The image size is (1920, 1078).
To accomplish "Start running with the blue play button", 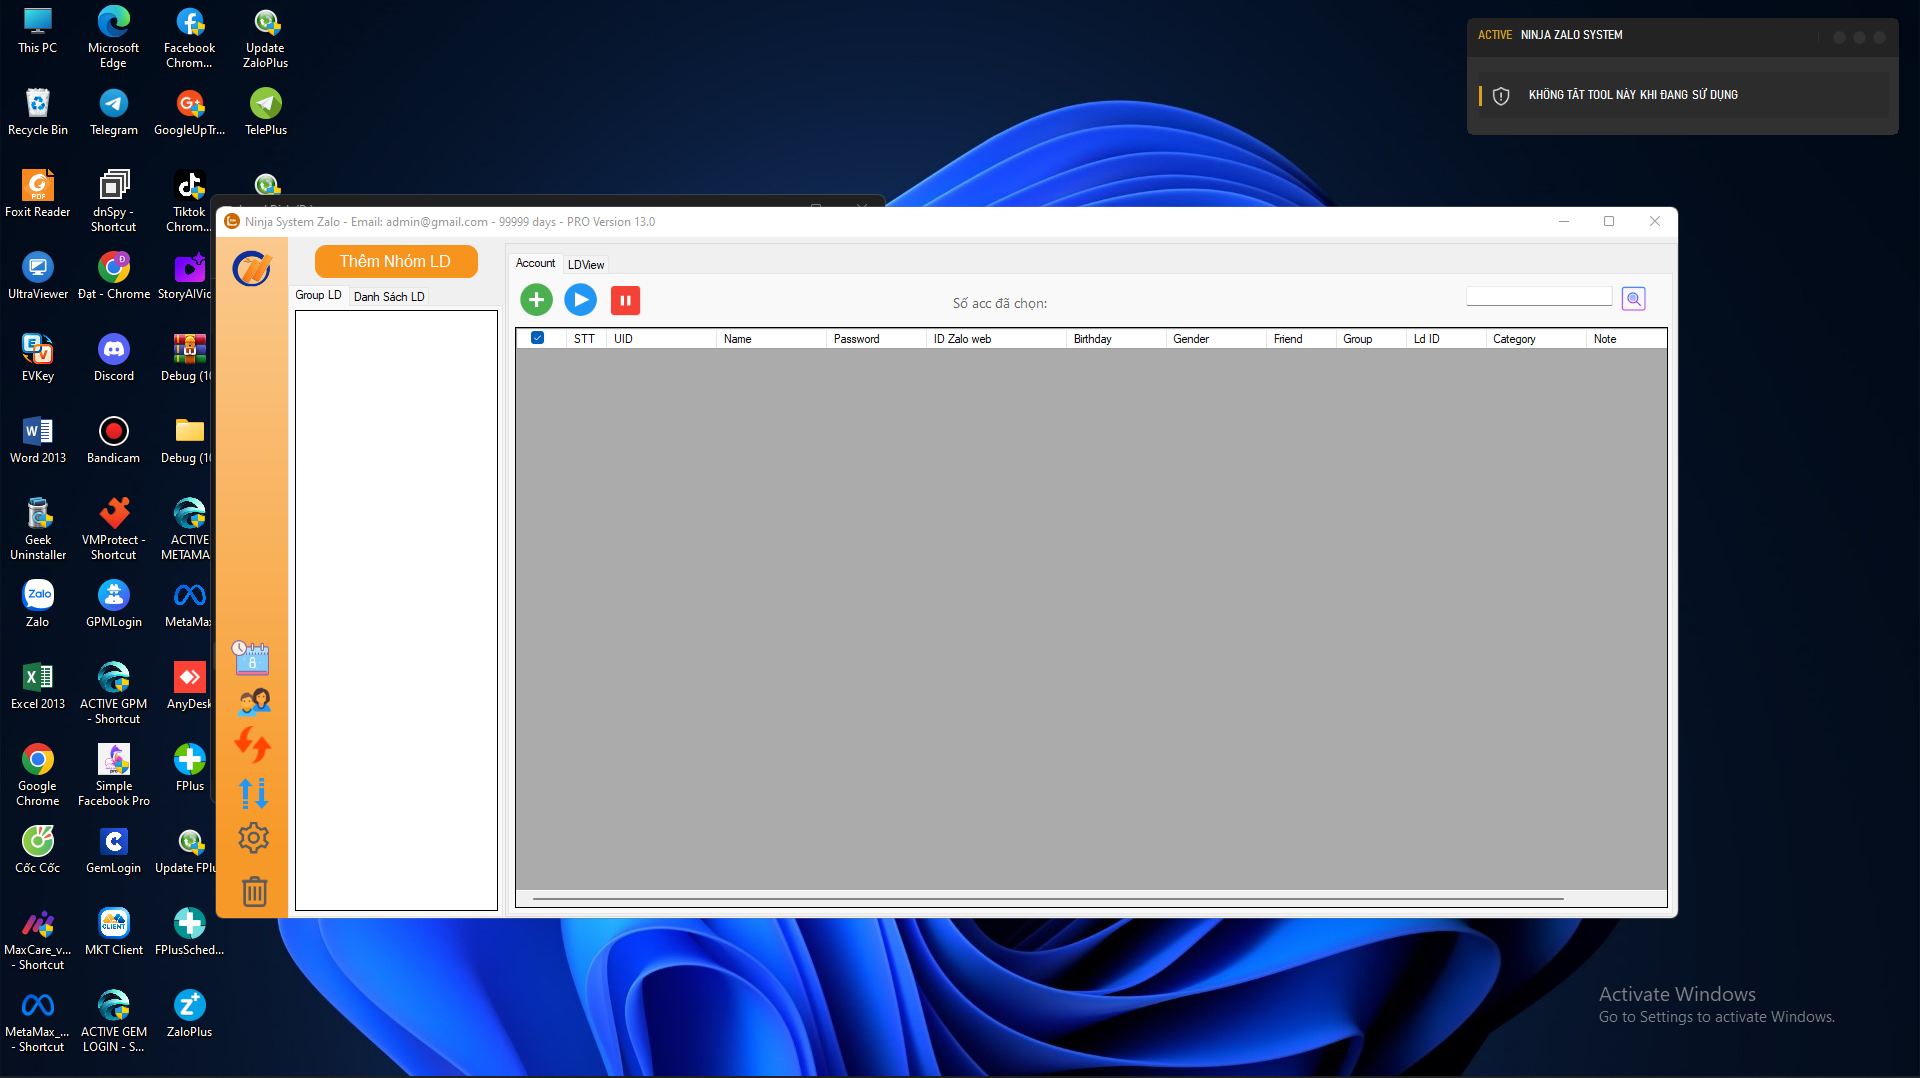I will 580,299.
